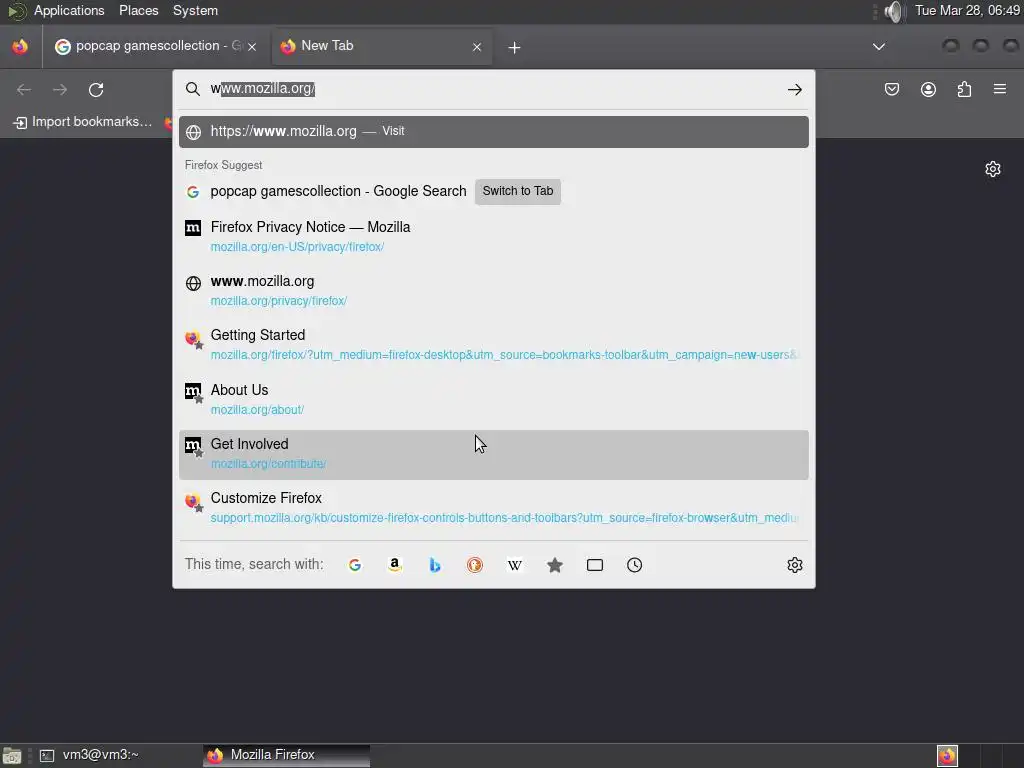Select the www.mozilla.org privacy/firefox suggestion
This screenshot has height=768, width=1024.
tap(494, 291)
